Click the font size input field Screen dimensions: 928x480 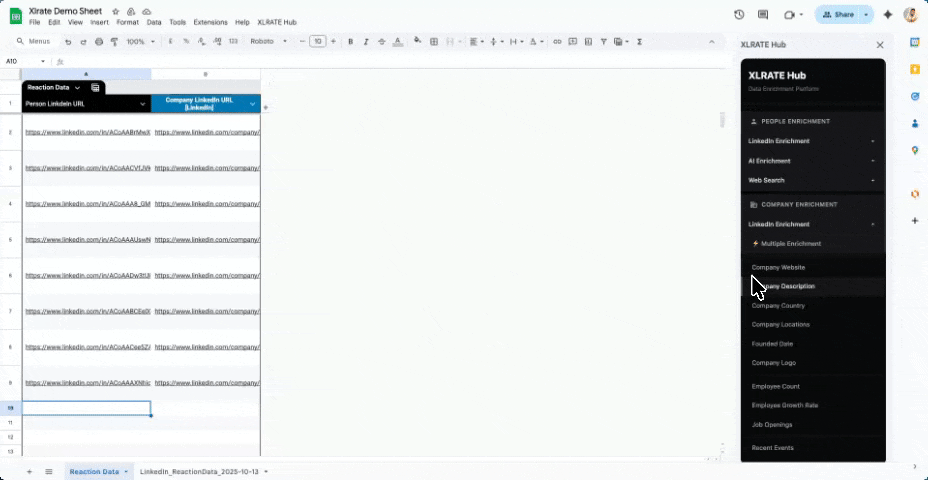318,41
